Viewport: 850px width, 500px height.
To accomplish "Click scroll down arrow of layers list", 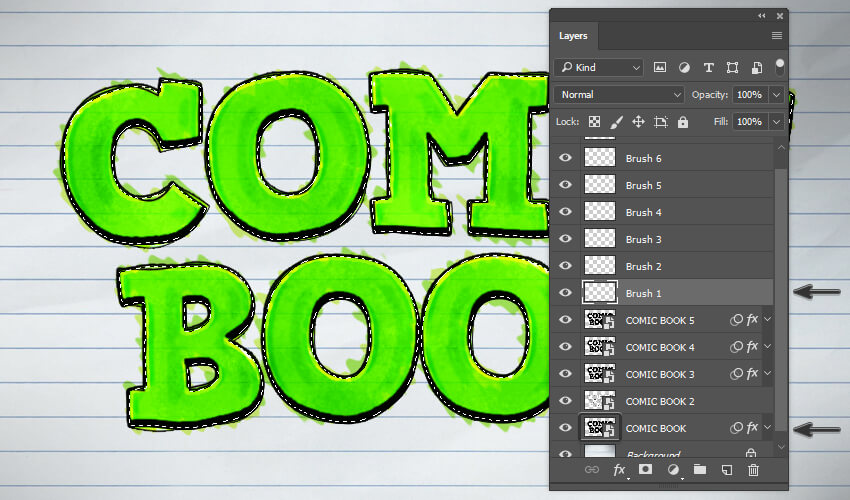I will [781, 447].
